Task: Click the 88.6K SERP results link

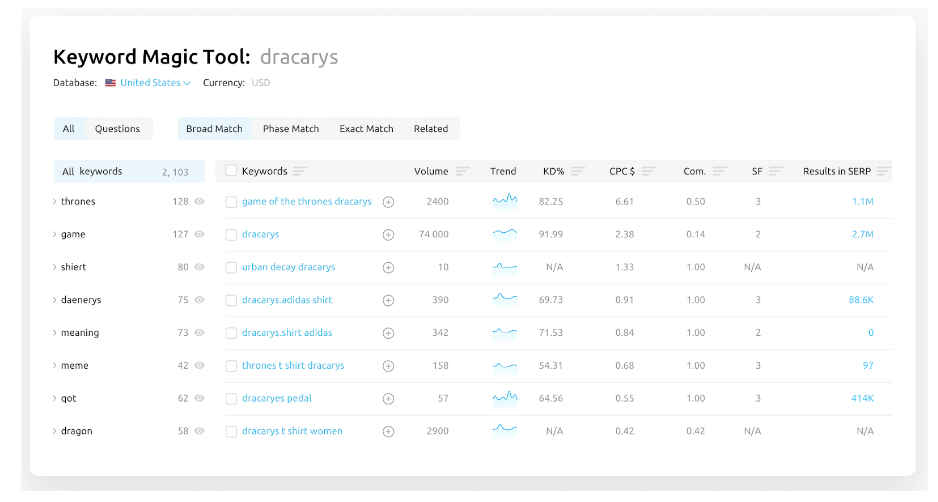Action: click(x=860, y=300)
